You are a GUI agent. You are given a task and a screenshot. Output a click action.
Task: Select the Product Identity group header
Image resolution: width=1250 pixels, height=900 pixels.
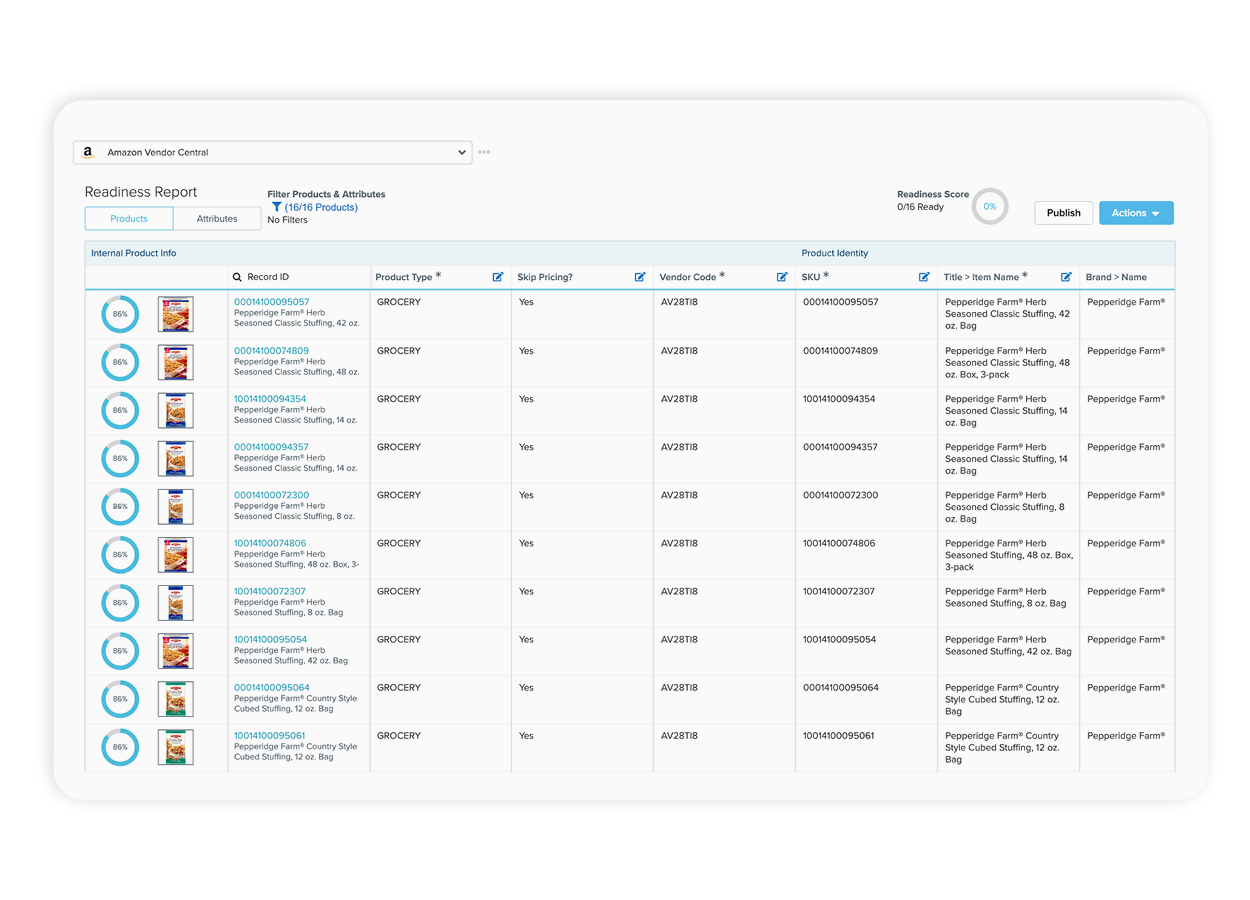[835, 253]
